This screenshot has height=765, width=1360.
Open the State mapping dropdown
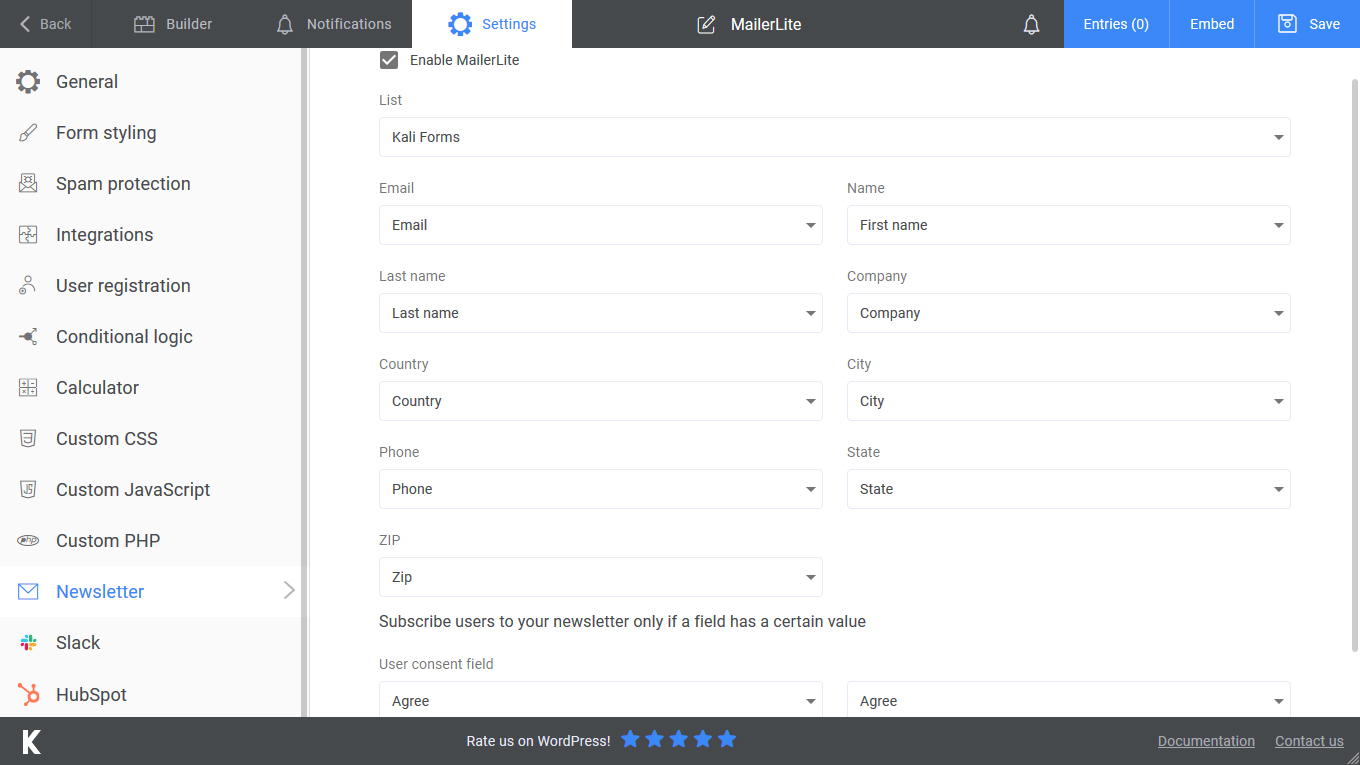point(1068,489)
